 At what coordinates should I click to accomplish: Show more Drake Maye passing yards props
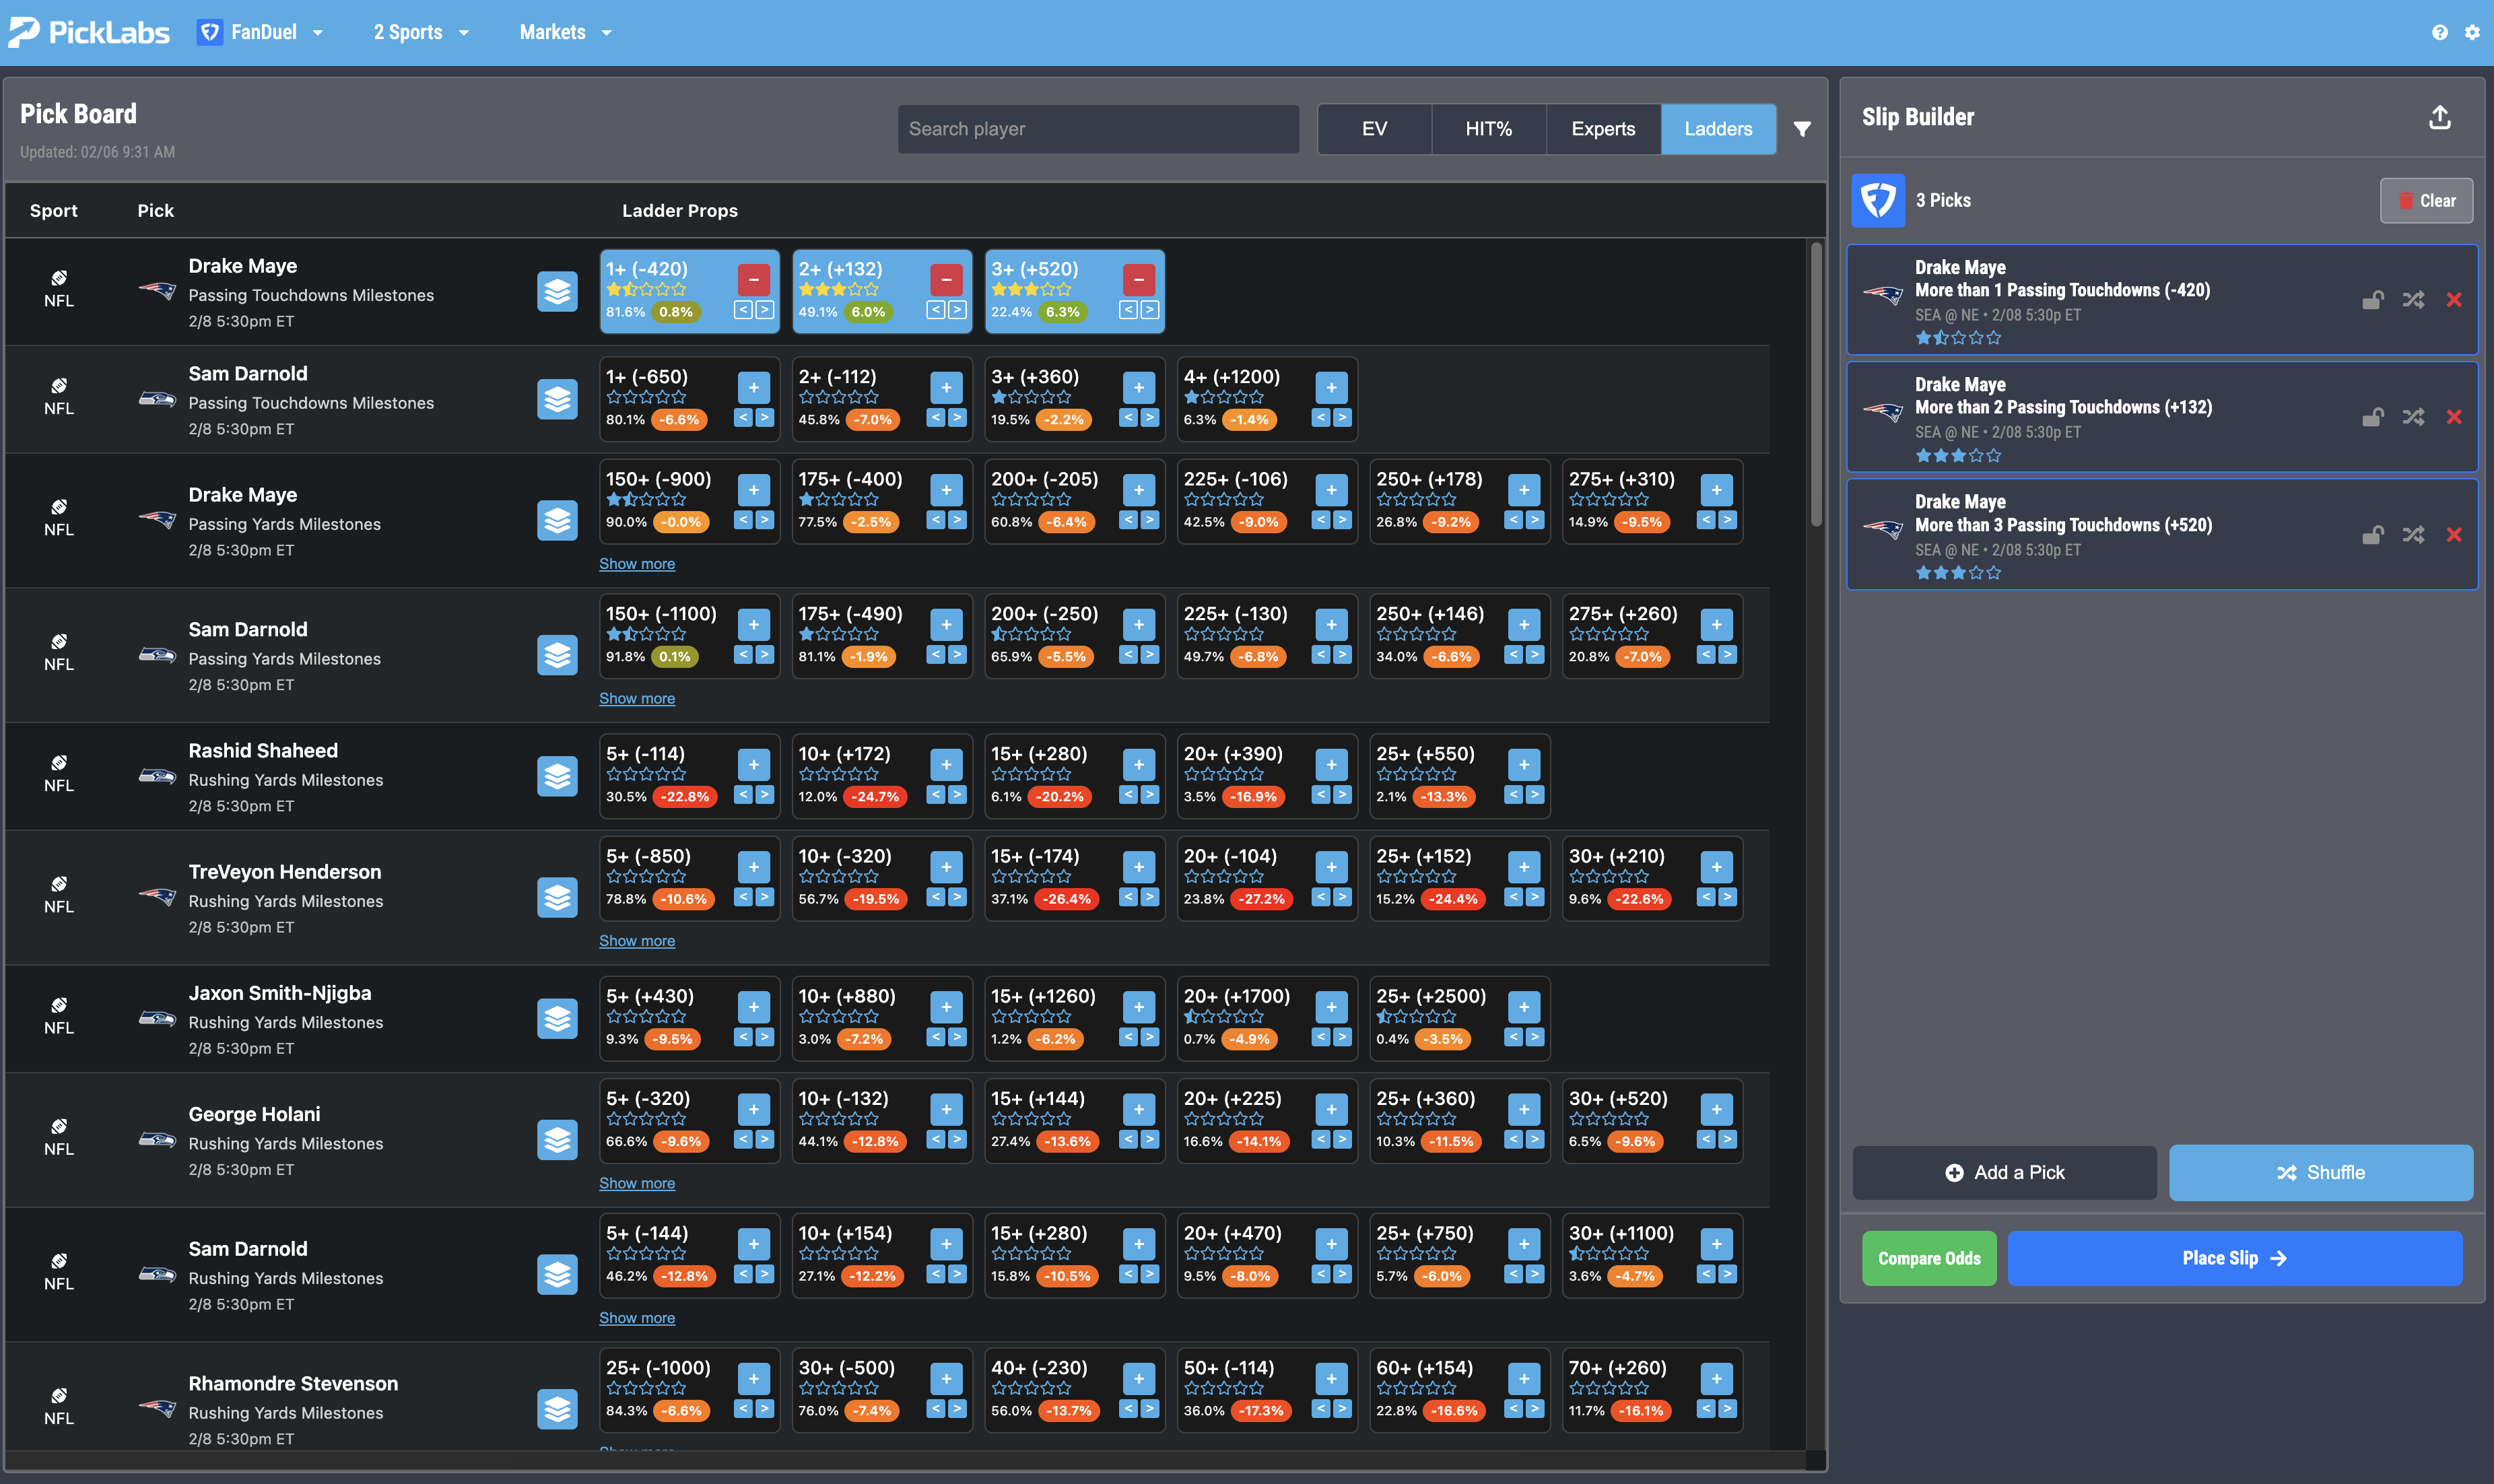(636, 564)
